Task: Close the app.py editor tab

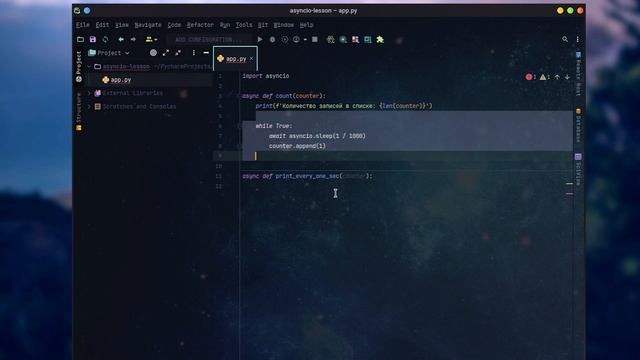Action: coord(251,59)
